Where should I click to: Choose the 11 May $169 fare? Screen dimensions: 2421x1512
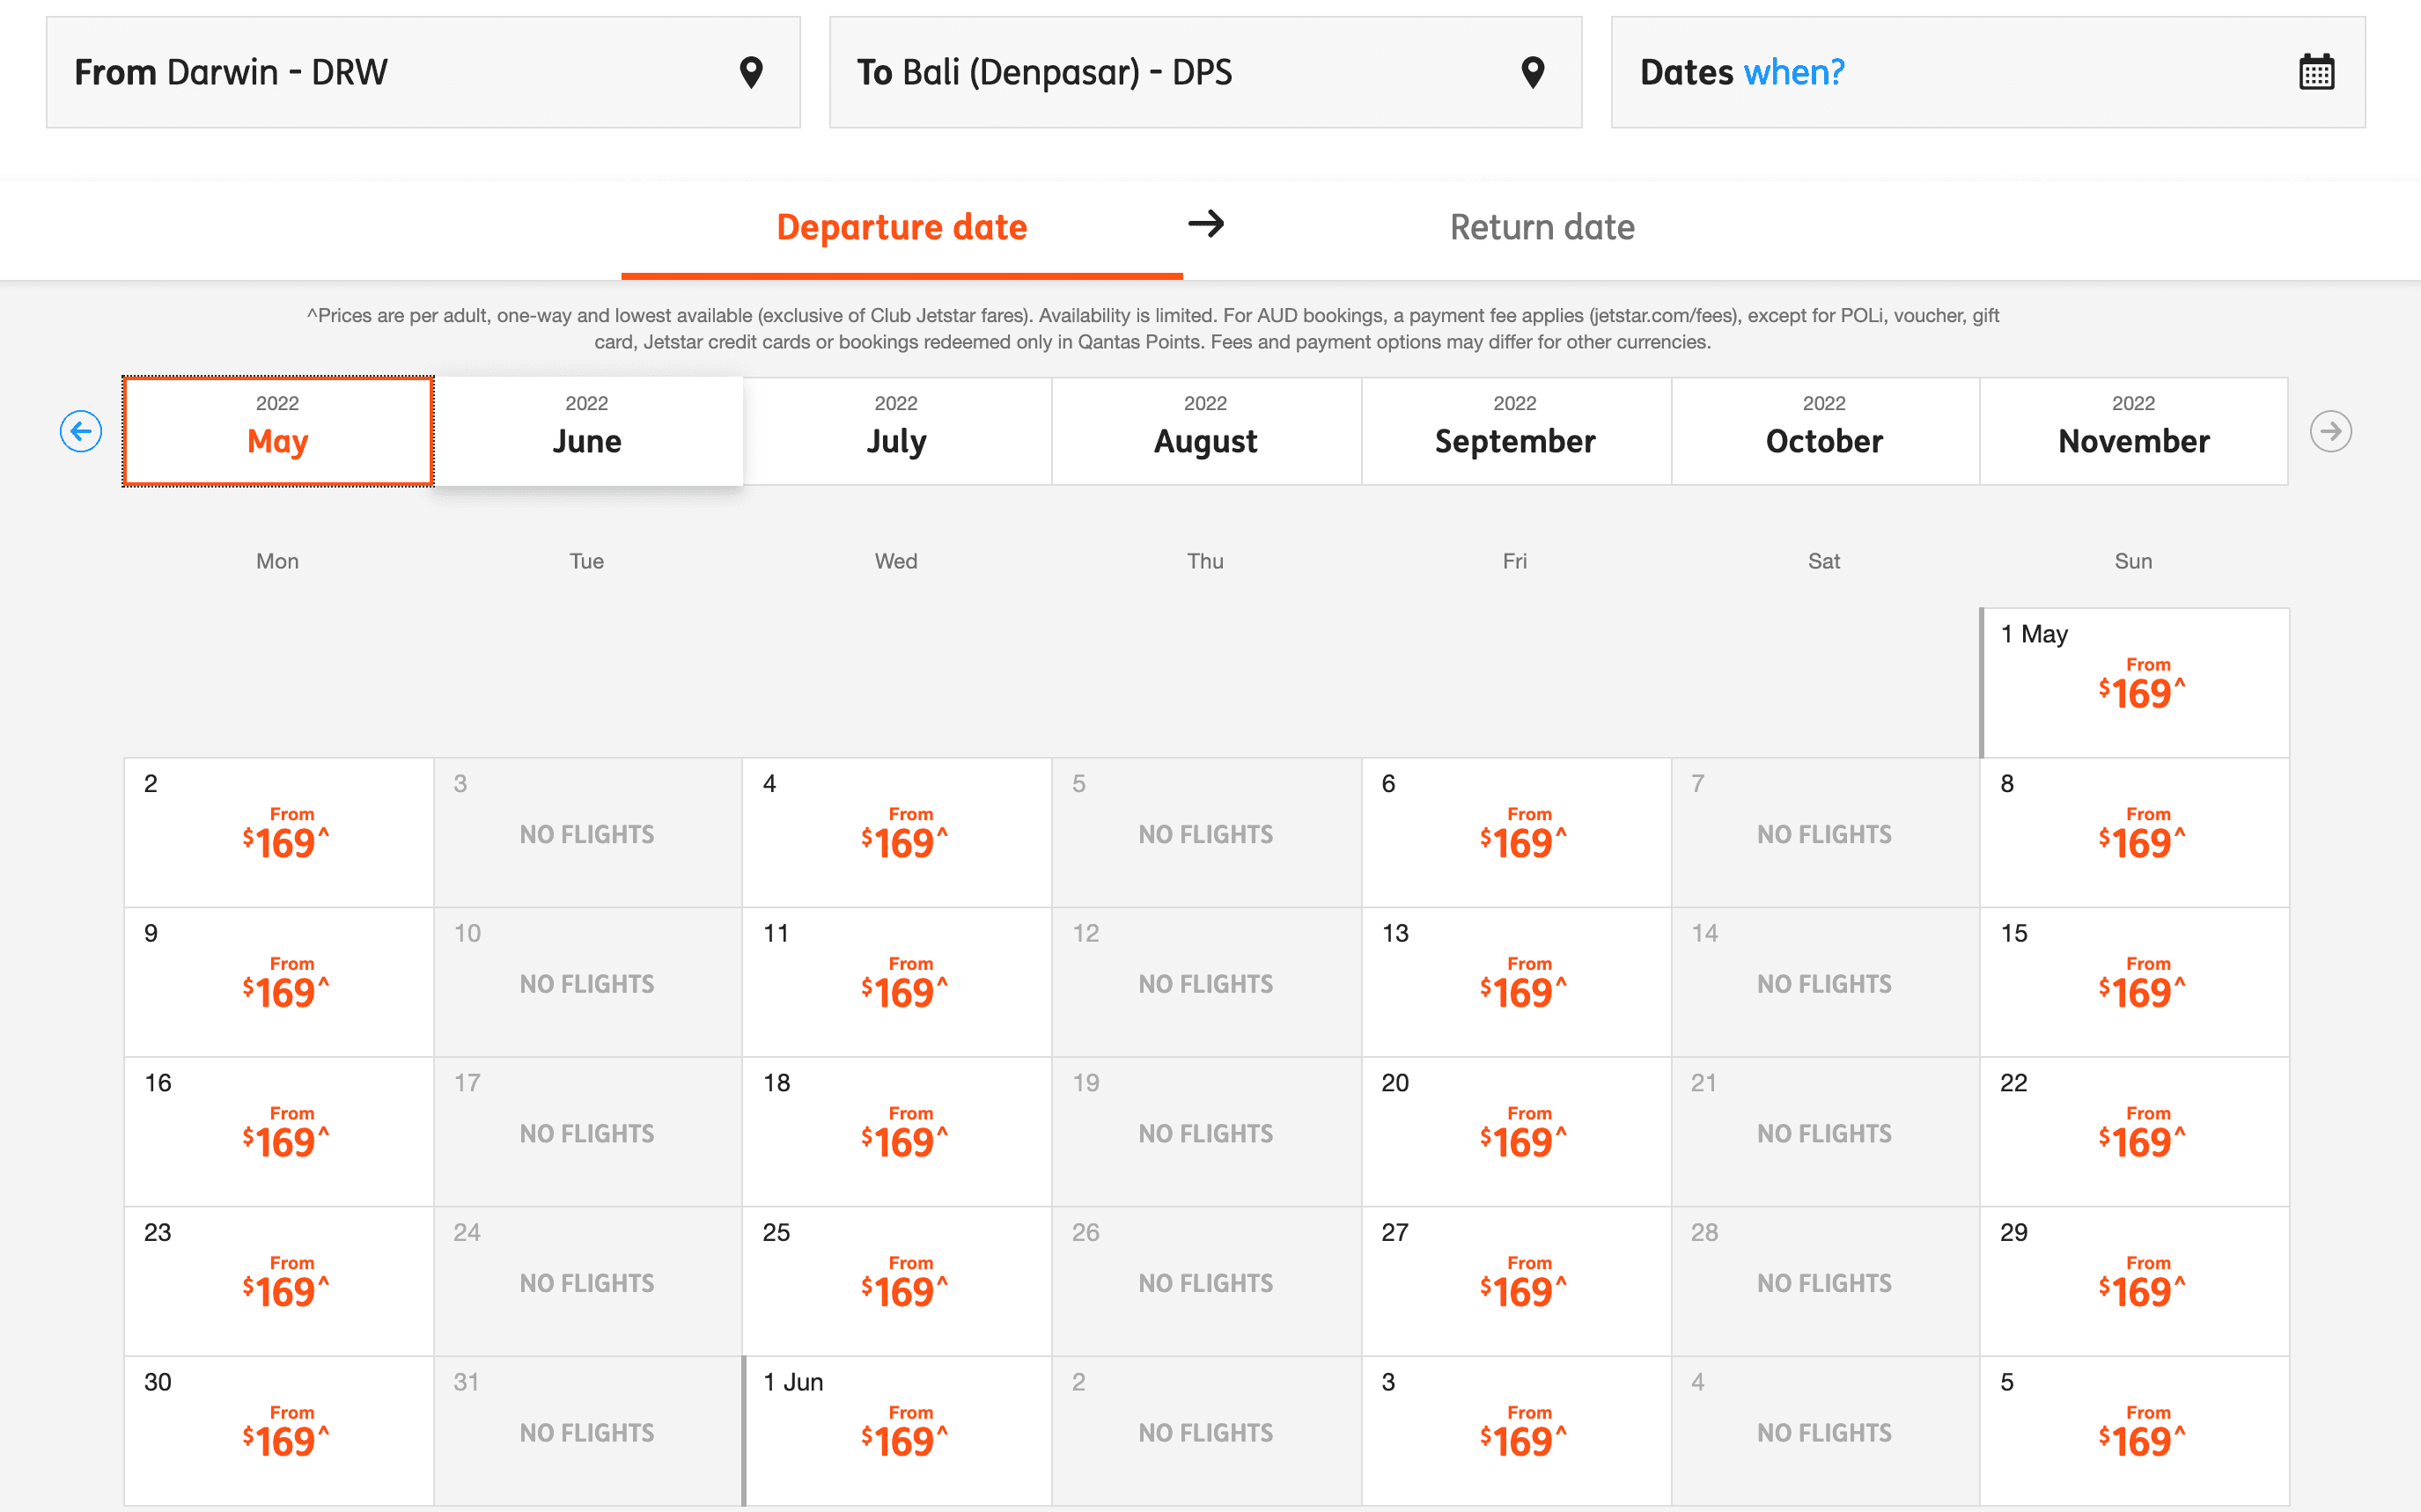tap(897, 982)
